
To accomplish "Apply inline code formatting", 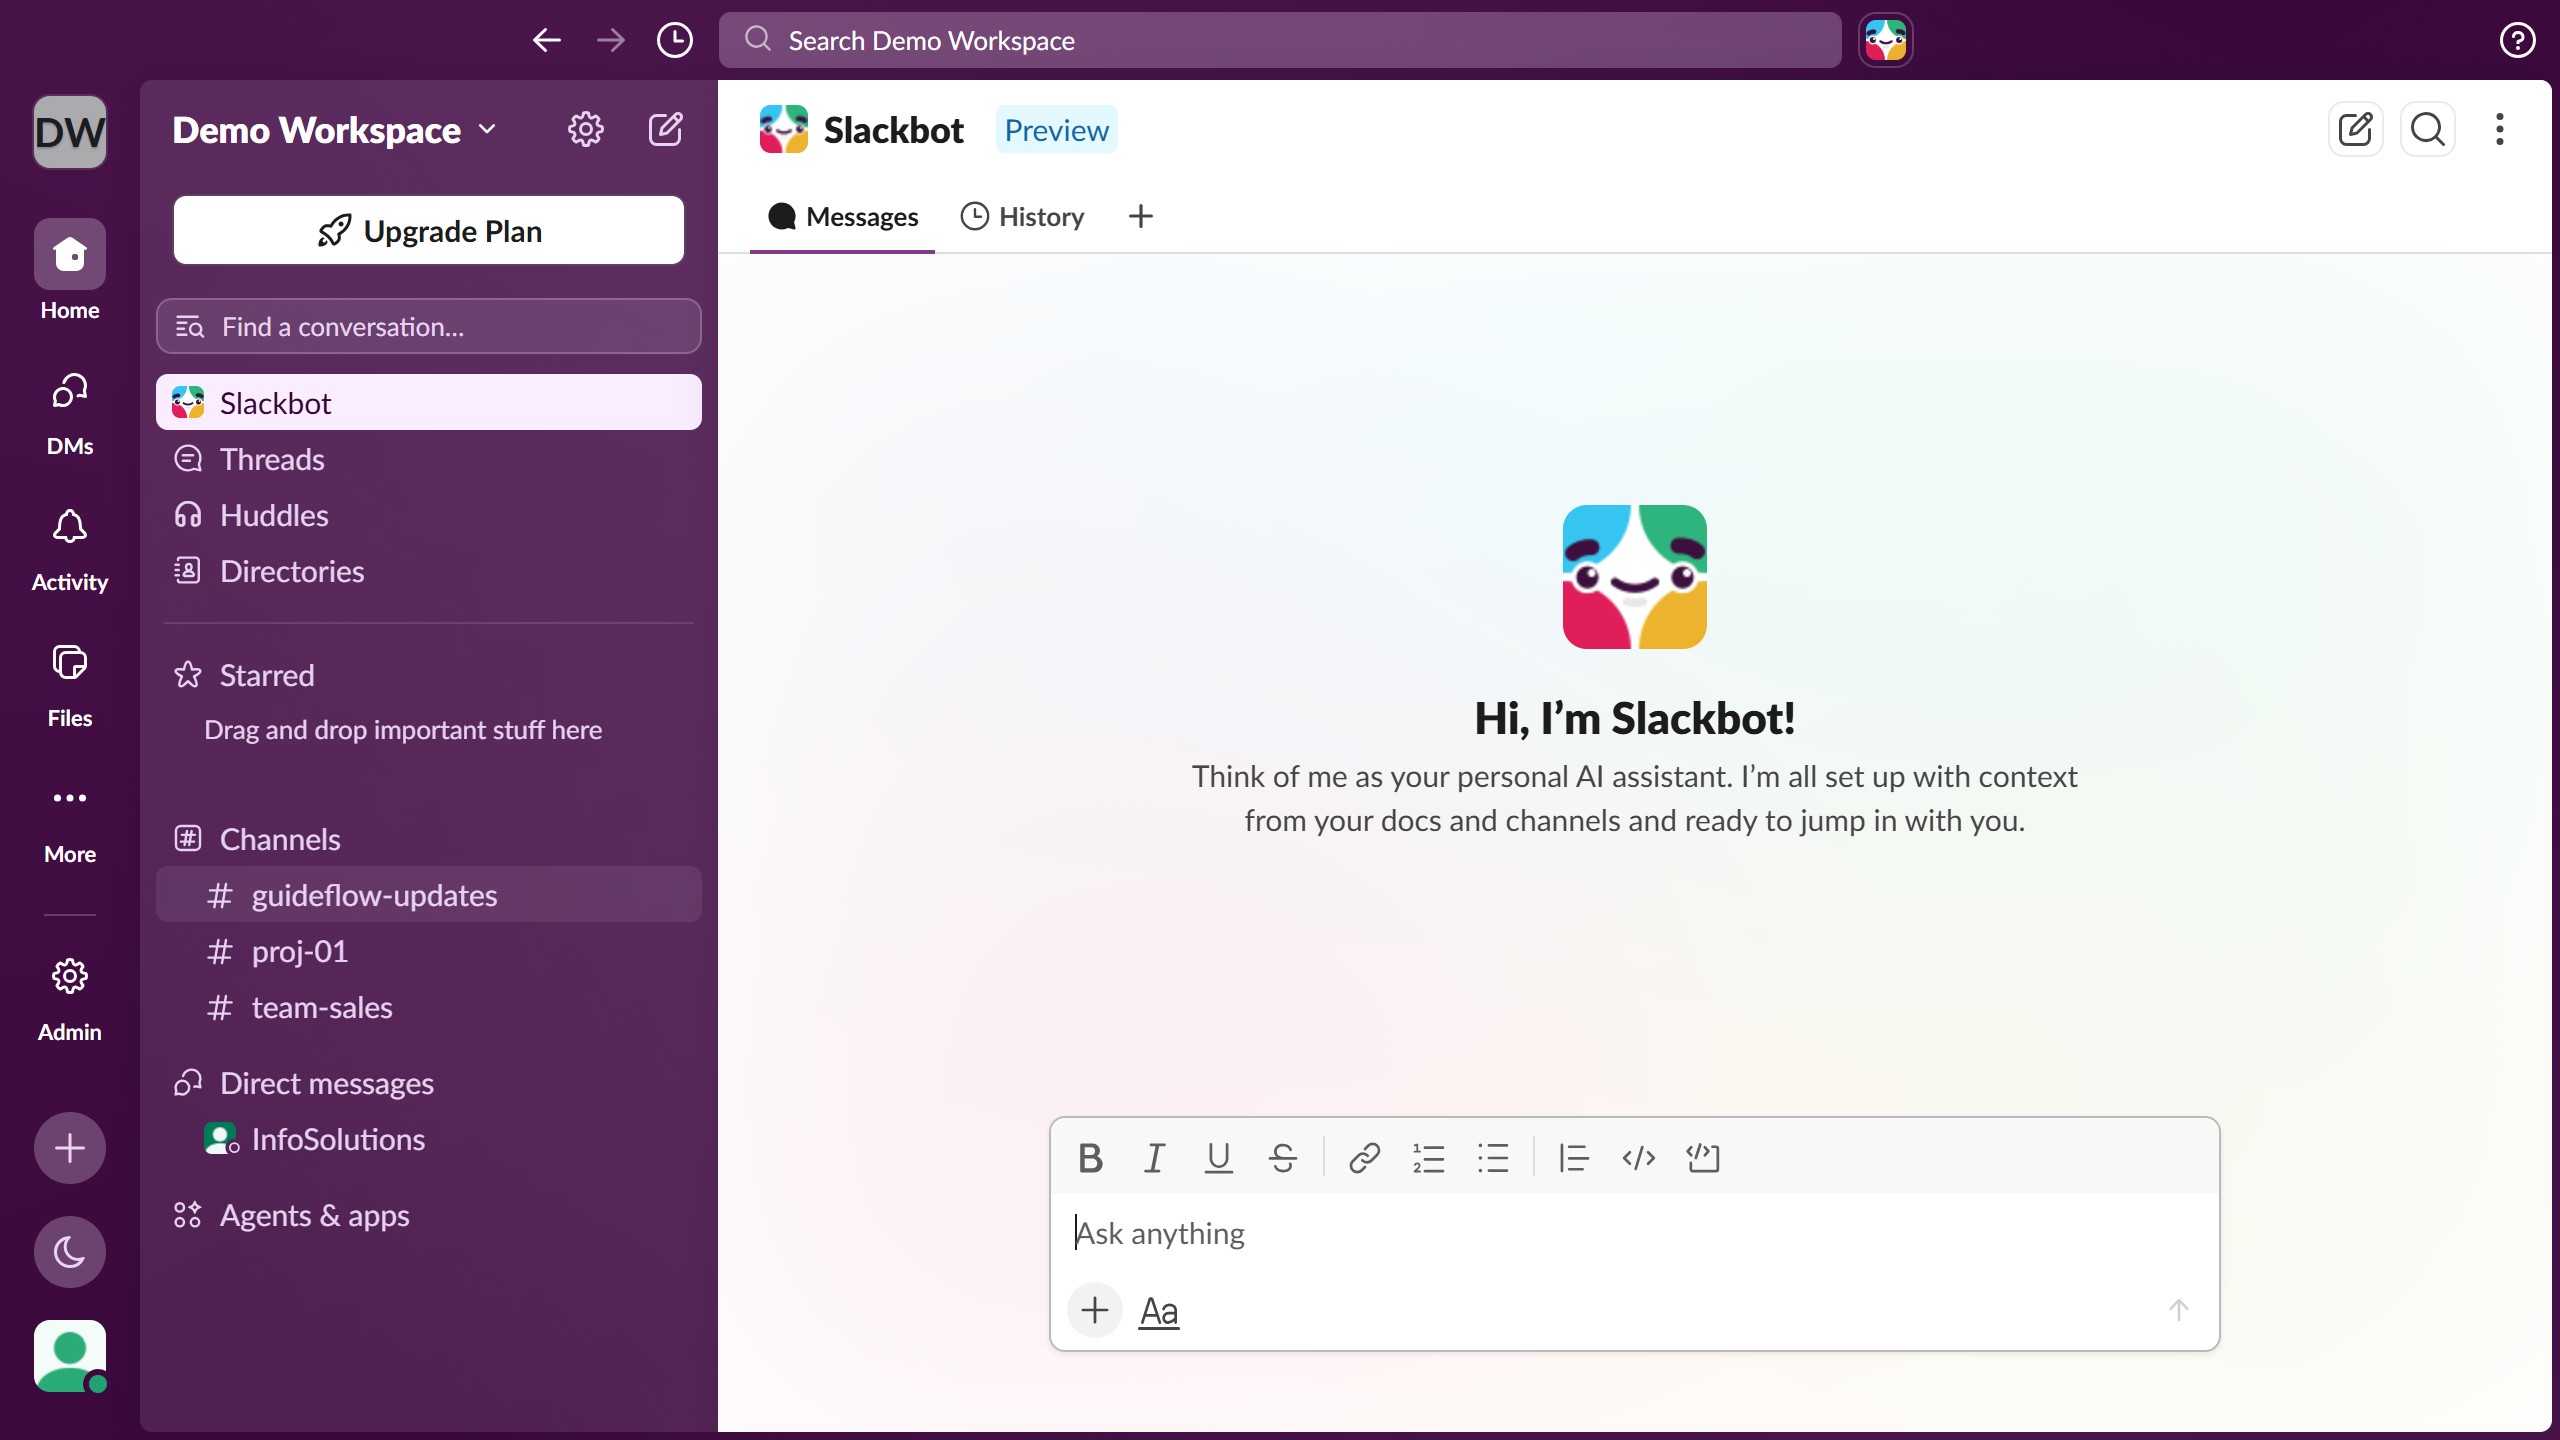I will tap(1638, 1158).
